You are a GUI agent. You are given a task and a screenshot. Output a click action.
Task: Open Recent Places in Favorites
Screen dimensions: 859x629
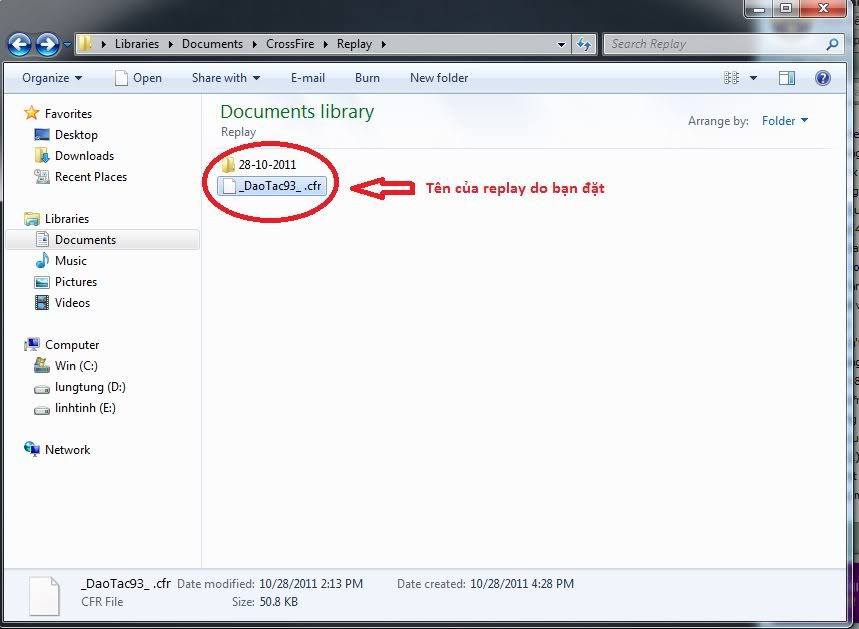coord(91,176)
